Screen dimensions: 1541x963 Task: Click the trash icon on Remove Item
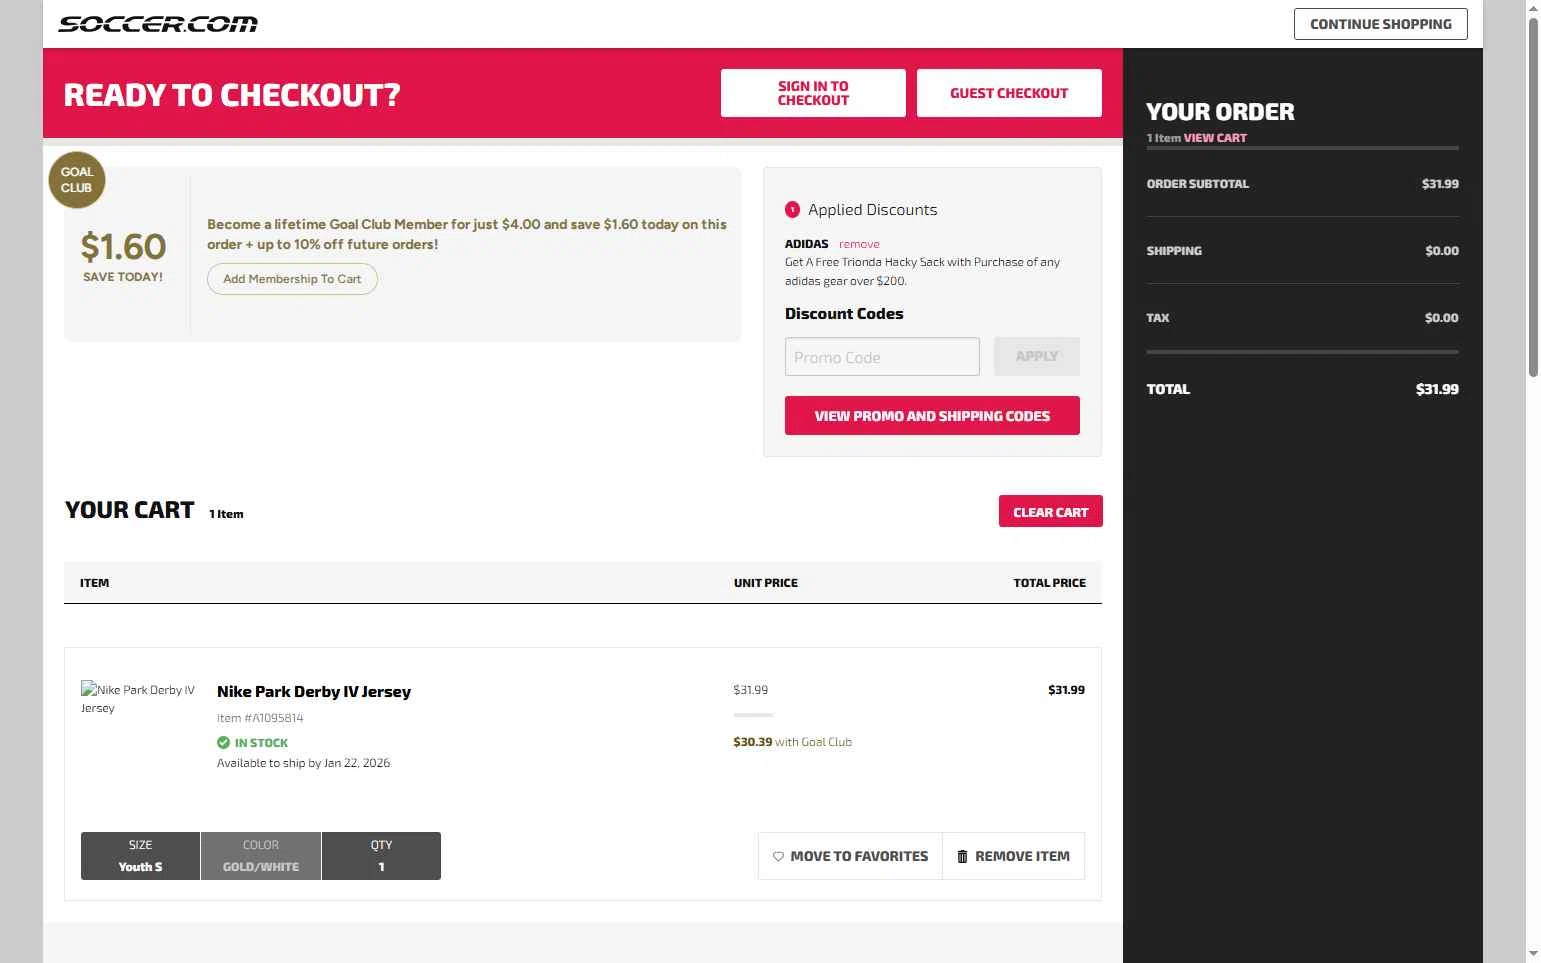962,857
